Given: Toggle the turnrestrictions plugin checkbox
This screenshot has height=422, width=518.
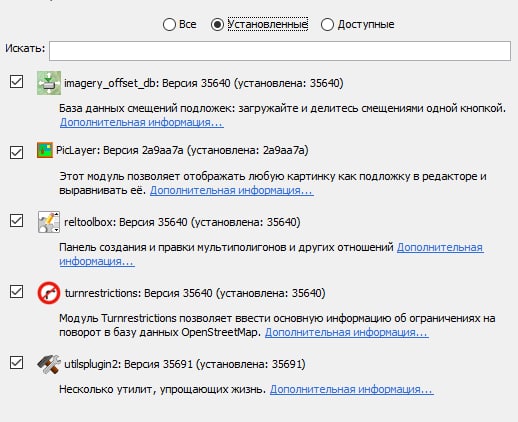Looking at the screenshot, I should click(16, 291).
